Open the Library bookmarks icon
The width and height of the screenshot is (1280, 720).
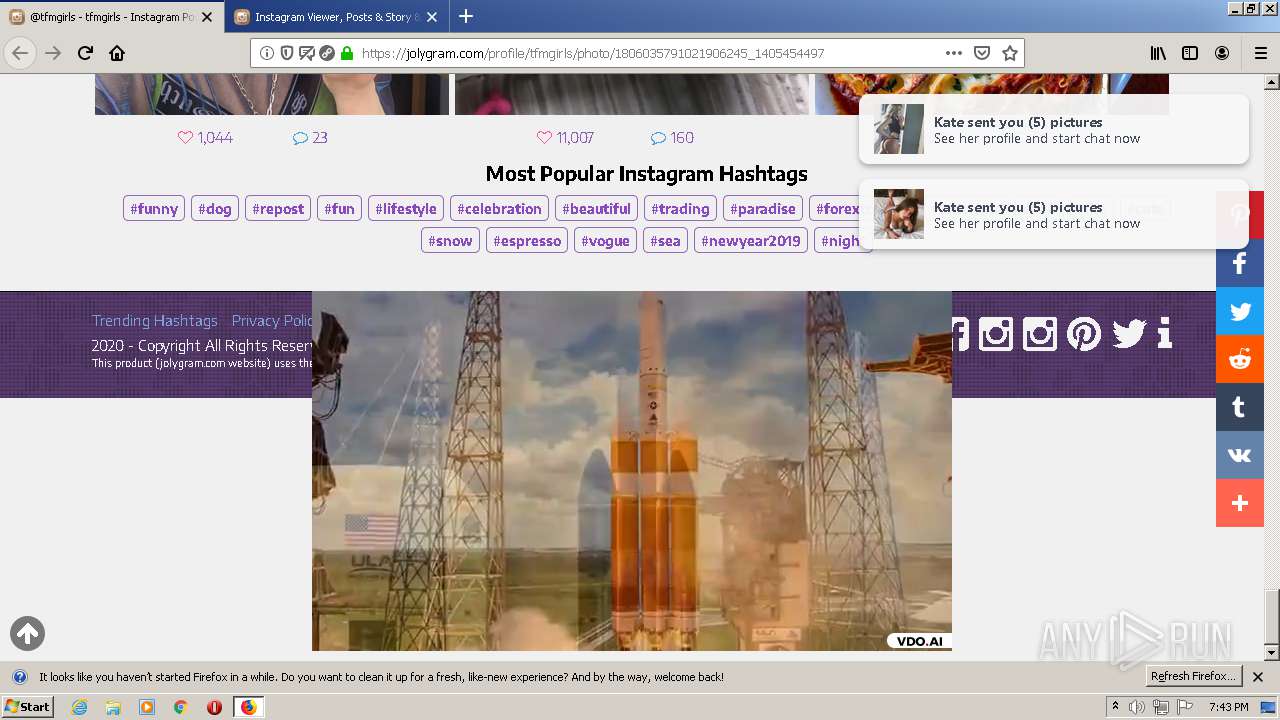[1158, 53]
